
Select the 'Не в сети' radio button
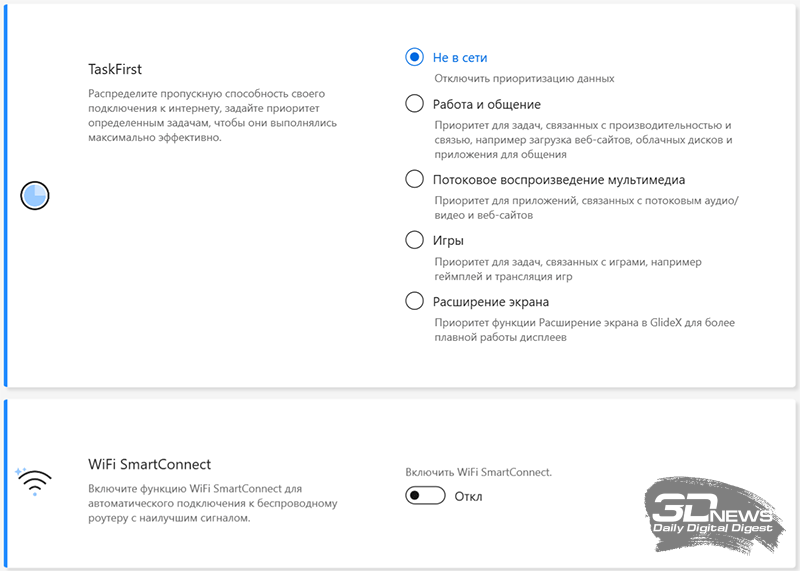(414, 57)
